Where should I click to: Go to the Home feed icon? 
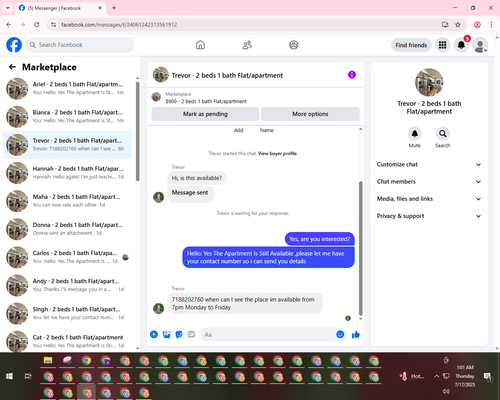pyautogui.click(x=200, y=45)
